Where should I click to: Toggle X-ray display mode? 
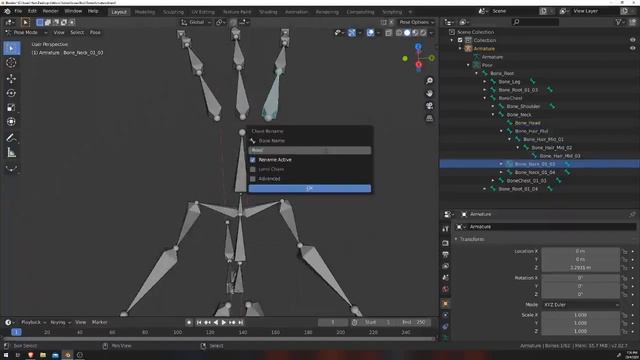(389, 33)
